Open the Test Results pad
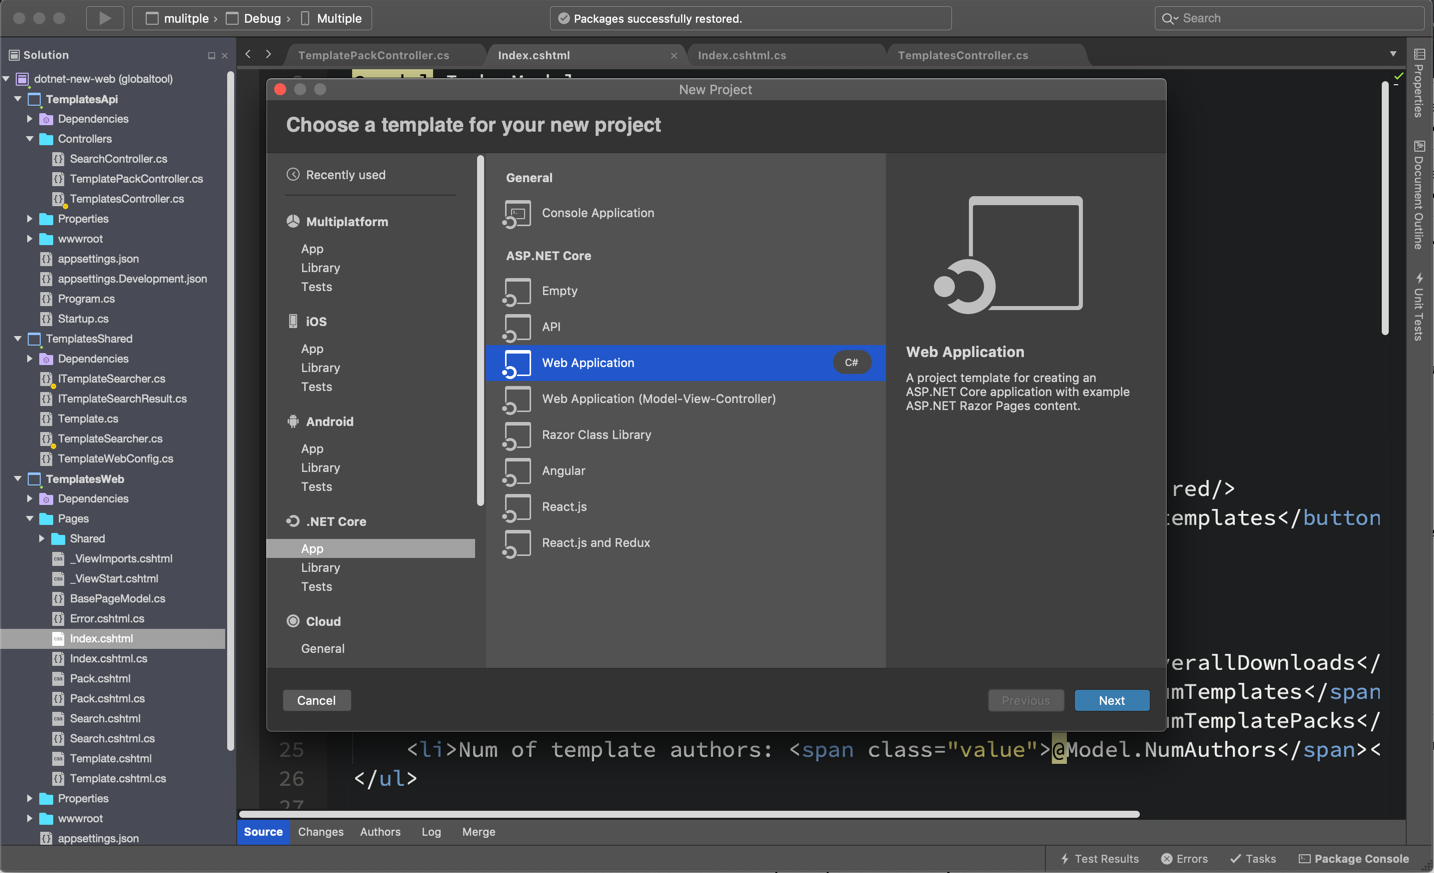The height and width of the screenshot is (873, 1434). pos(1099,858)
